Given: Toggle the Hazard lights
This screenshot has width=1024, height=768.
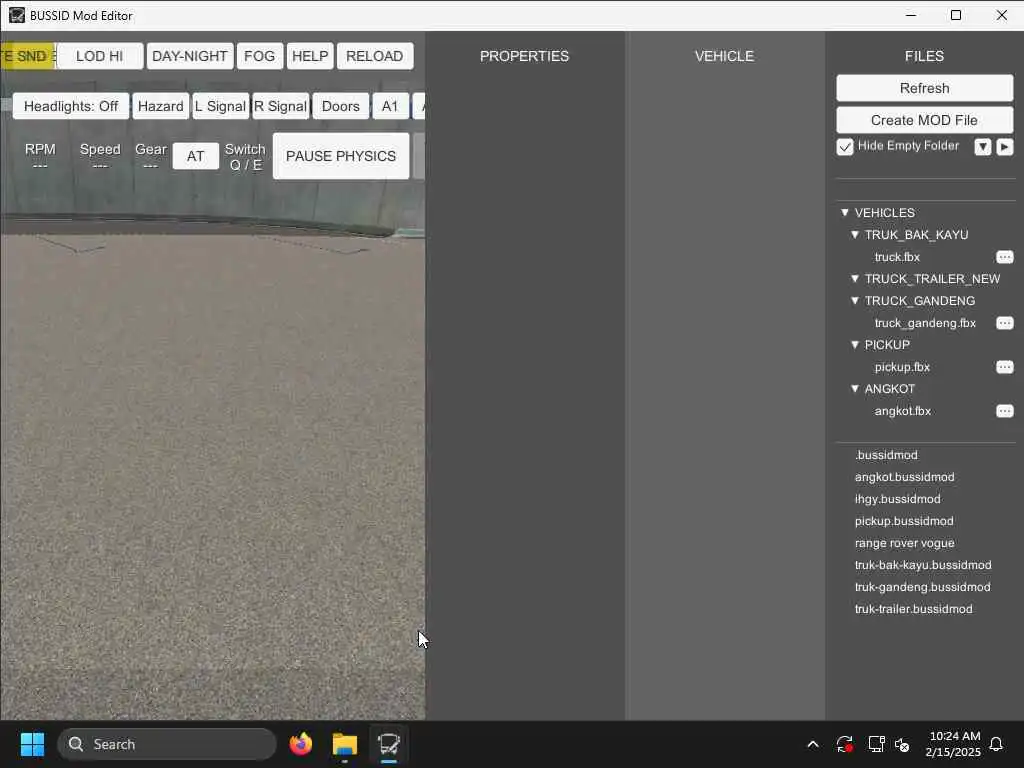Looking at the screenshot, I should tap(161, 106).
